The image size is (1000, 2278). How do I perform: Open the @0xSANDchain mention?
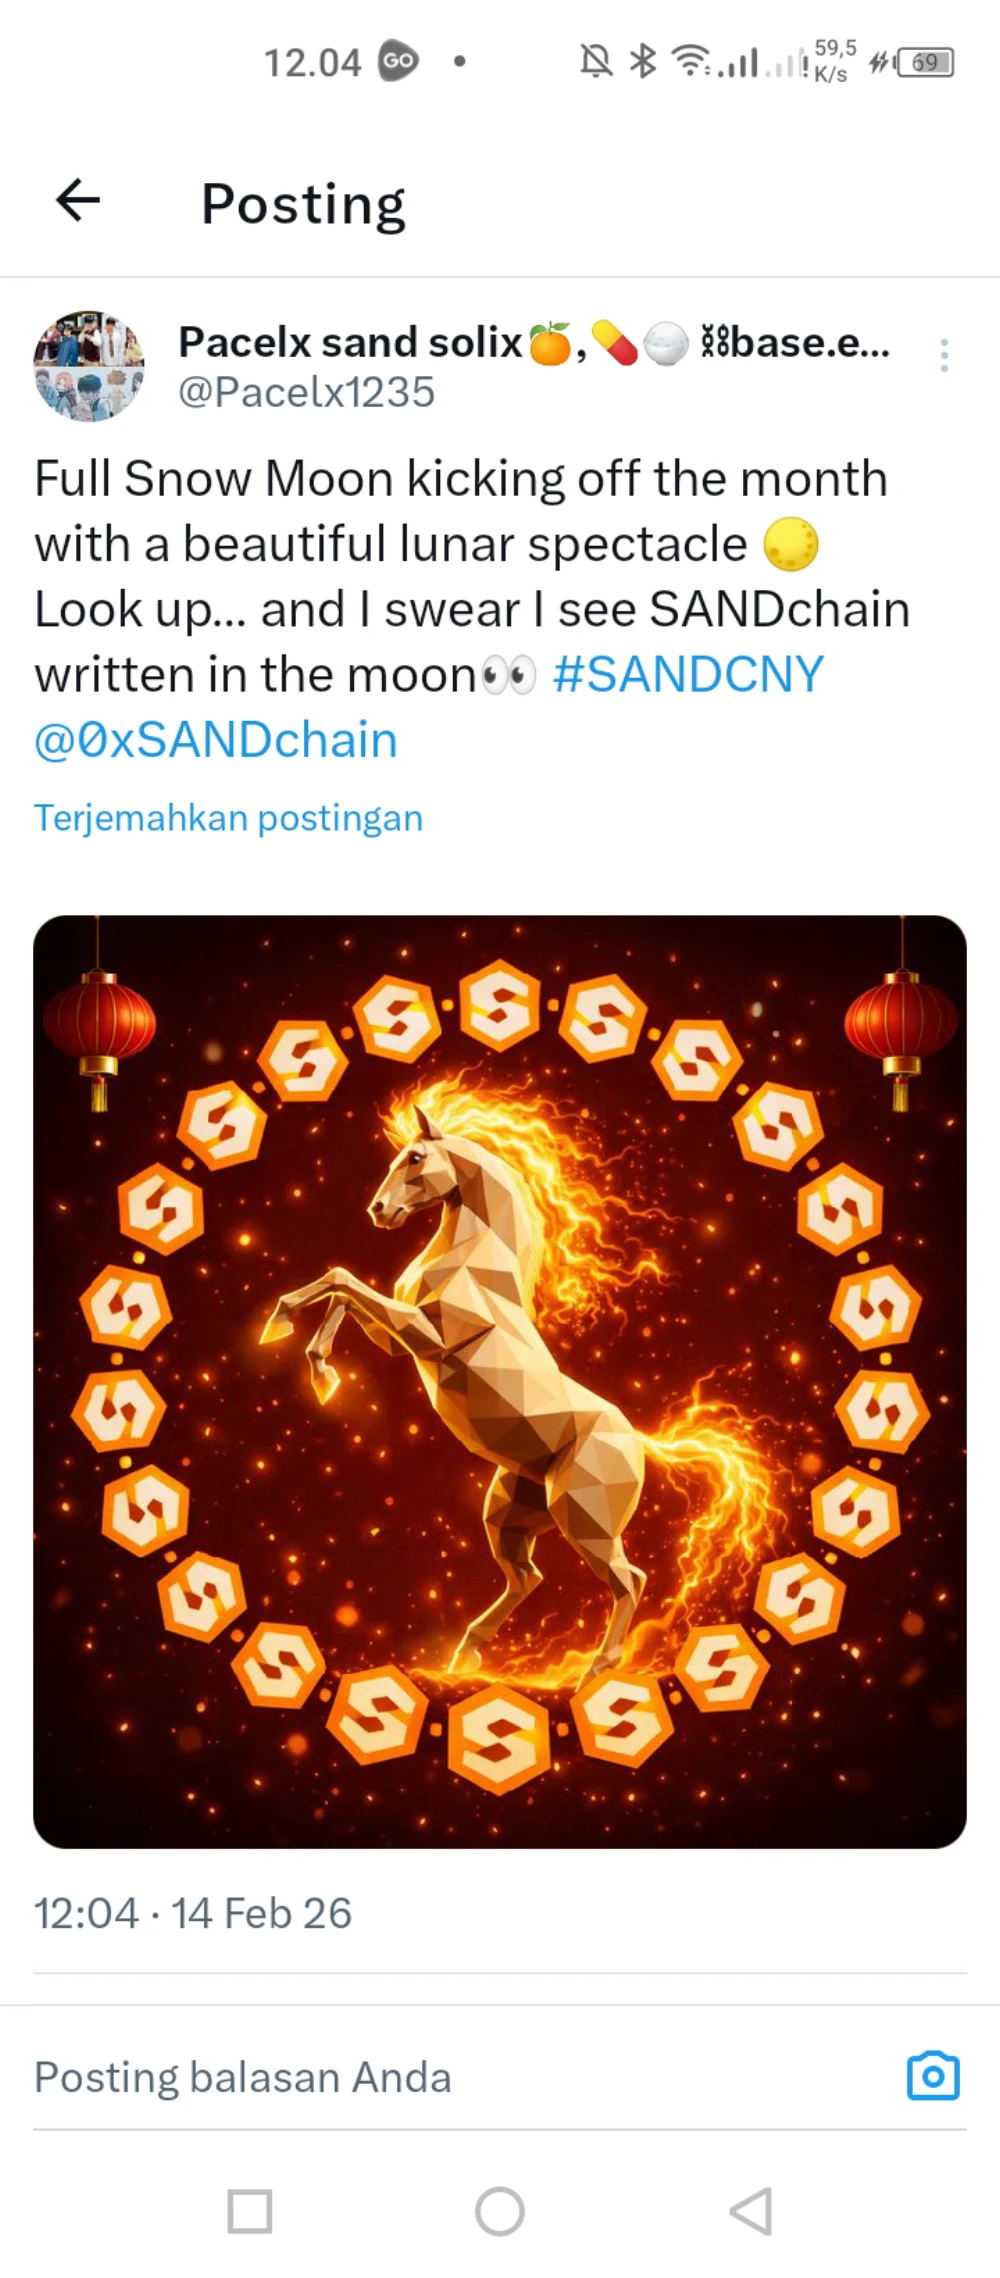coord(216,740)
